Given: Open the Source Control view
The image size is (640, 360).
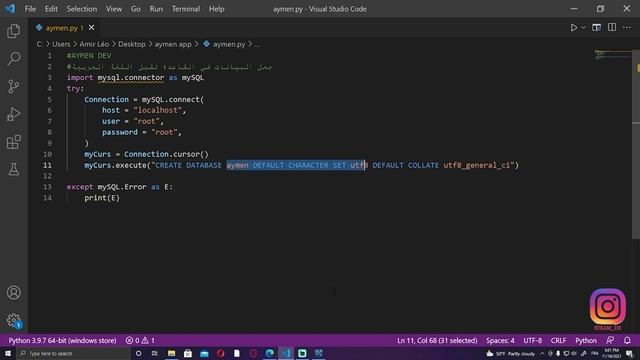Looking at the screenshot, I should click(13, 87).
